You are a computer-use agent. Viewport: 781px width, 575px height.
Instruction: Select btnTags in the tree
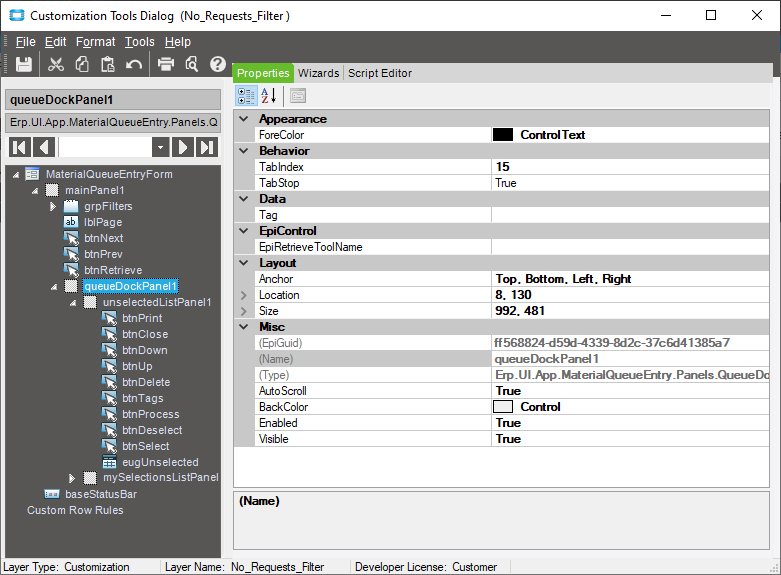pyautogui.click(x=142, y=398)
